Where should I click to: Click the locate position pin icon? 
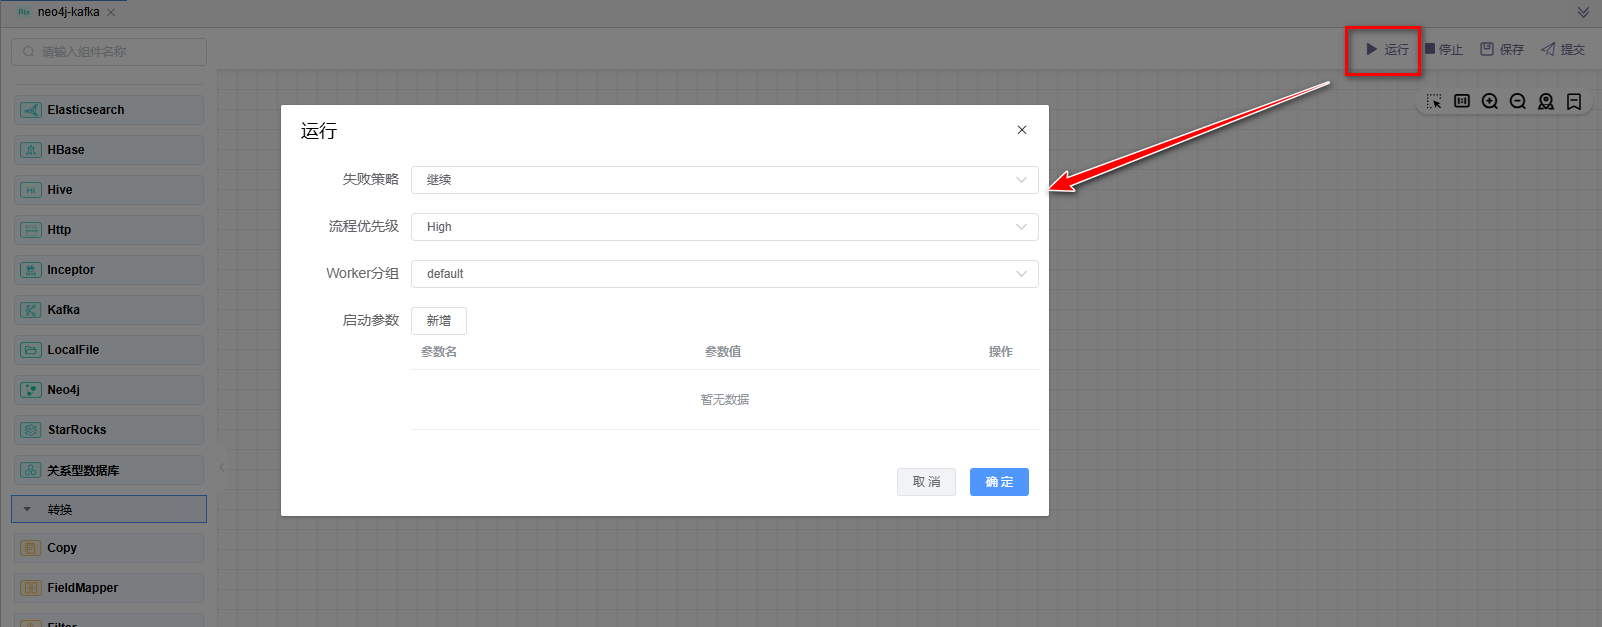click(x=1546, y=102)
